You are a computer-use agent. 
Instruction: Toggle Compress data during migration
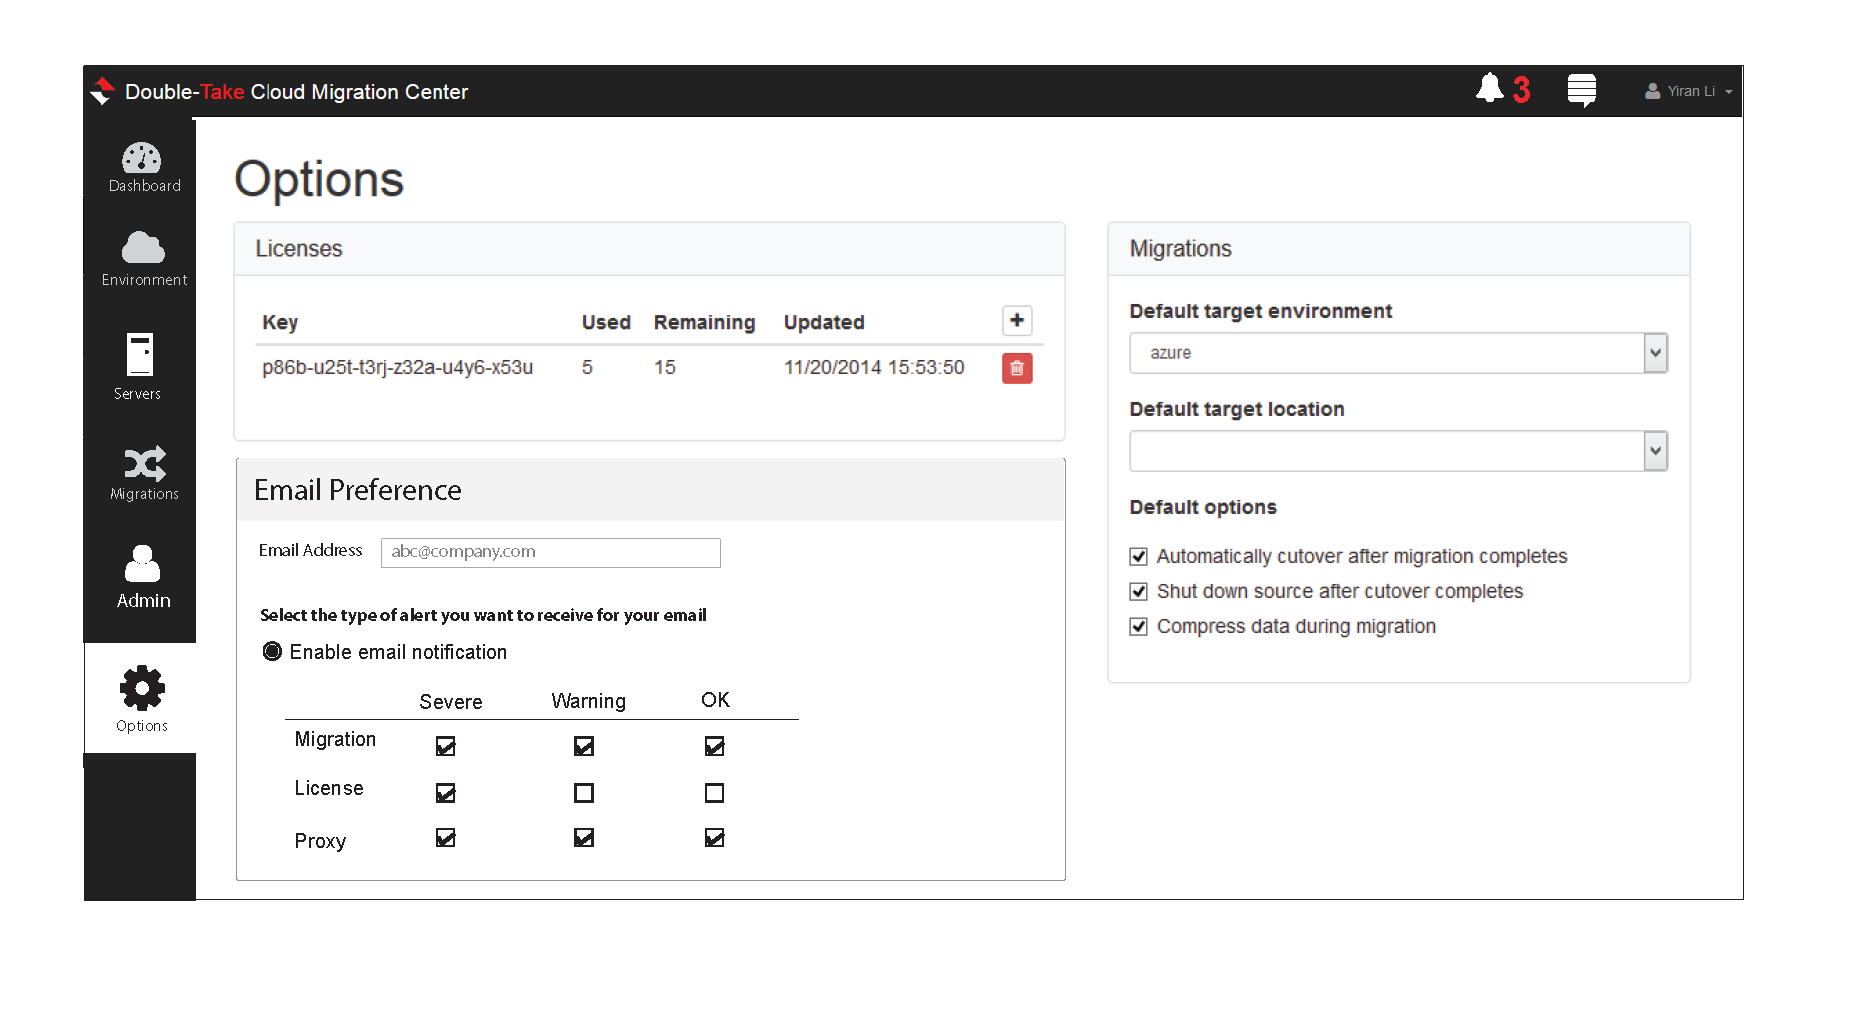click(1138, 626)
